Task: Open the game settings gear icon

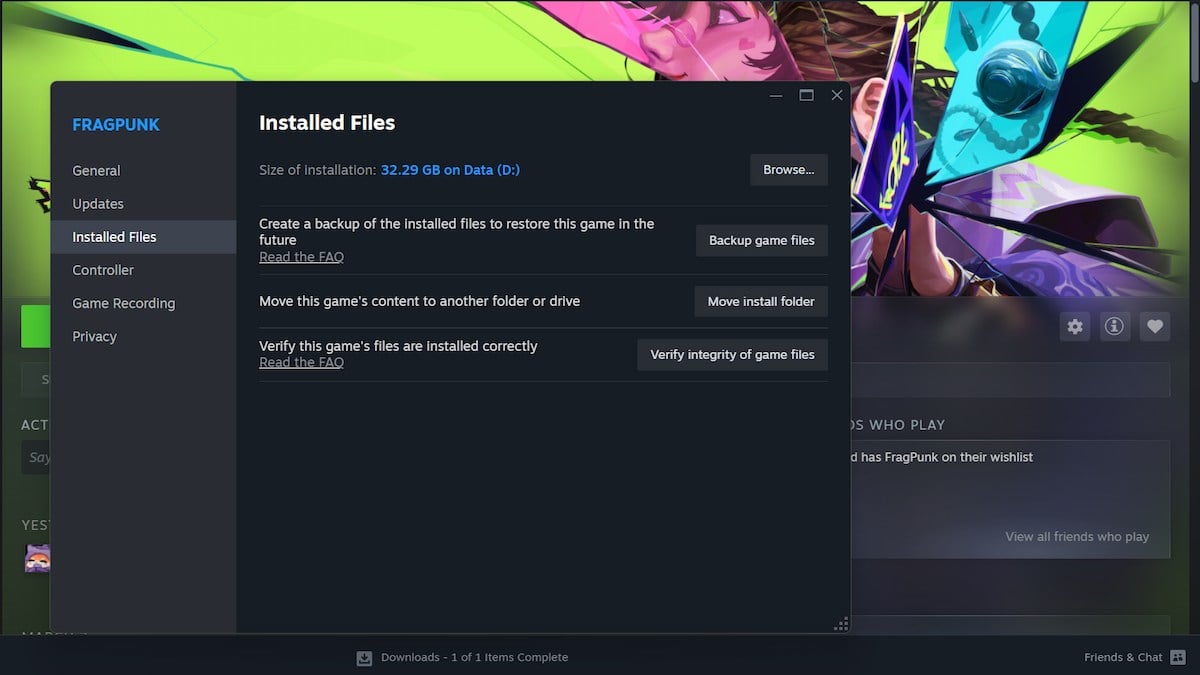Action: (x=1074, y=326)
